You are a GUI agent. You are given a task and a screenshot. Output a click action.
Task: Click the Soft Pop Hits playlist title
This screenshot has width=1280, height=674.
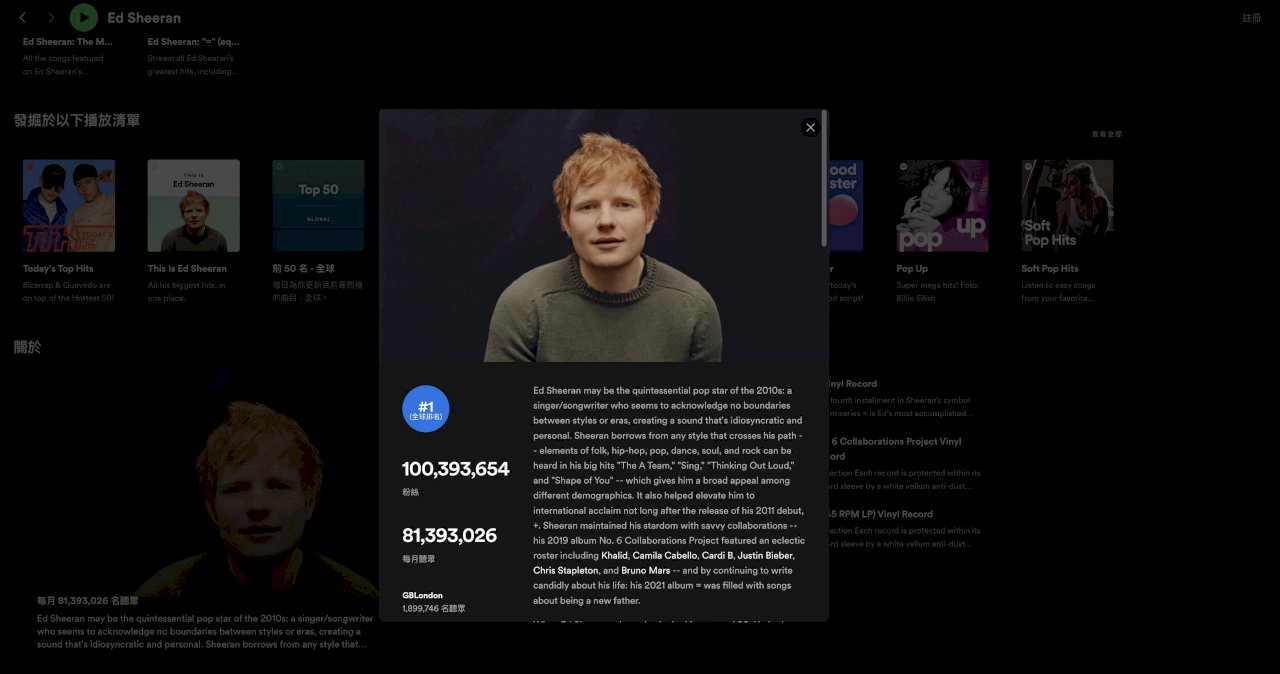click(1050, 269)
